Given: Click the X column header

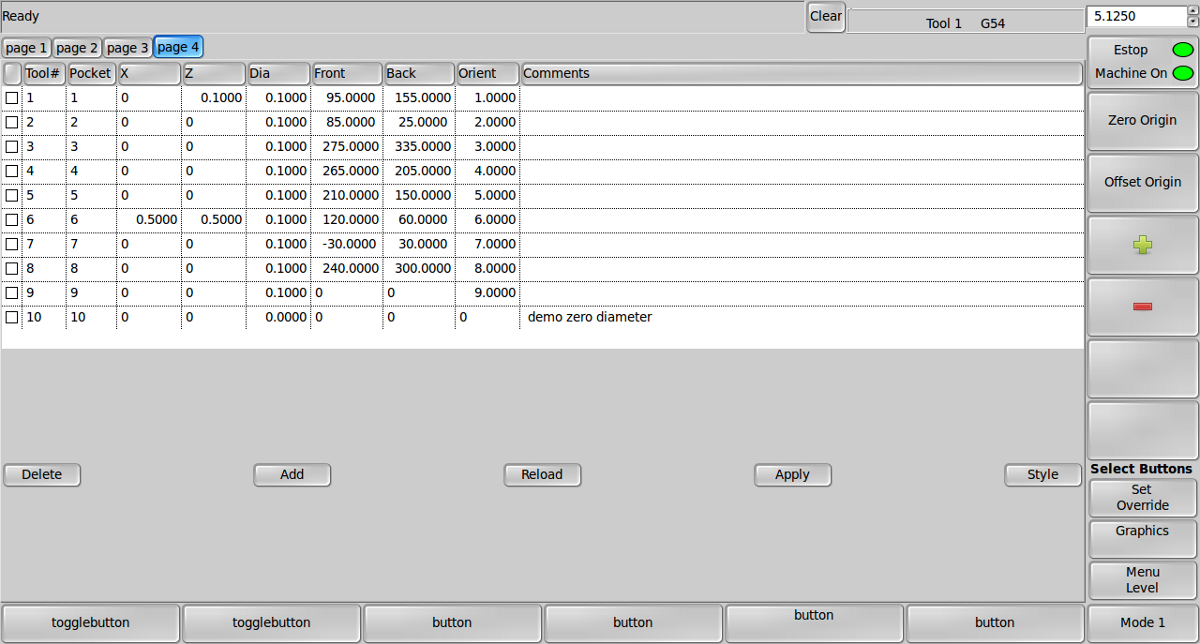Looking at the screenshot, I should pyautogui.click(x=149, y=73).
